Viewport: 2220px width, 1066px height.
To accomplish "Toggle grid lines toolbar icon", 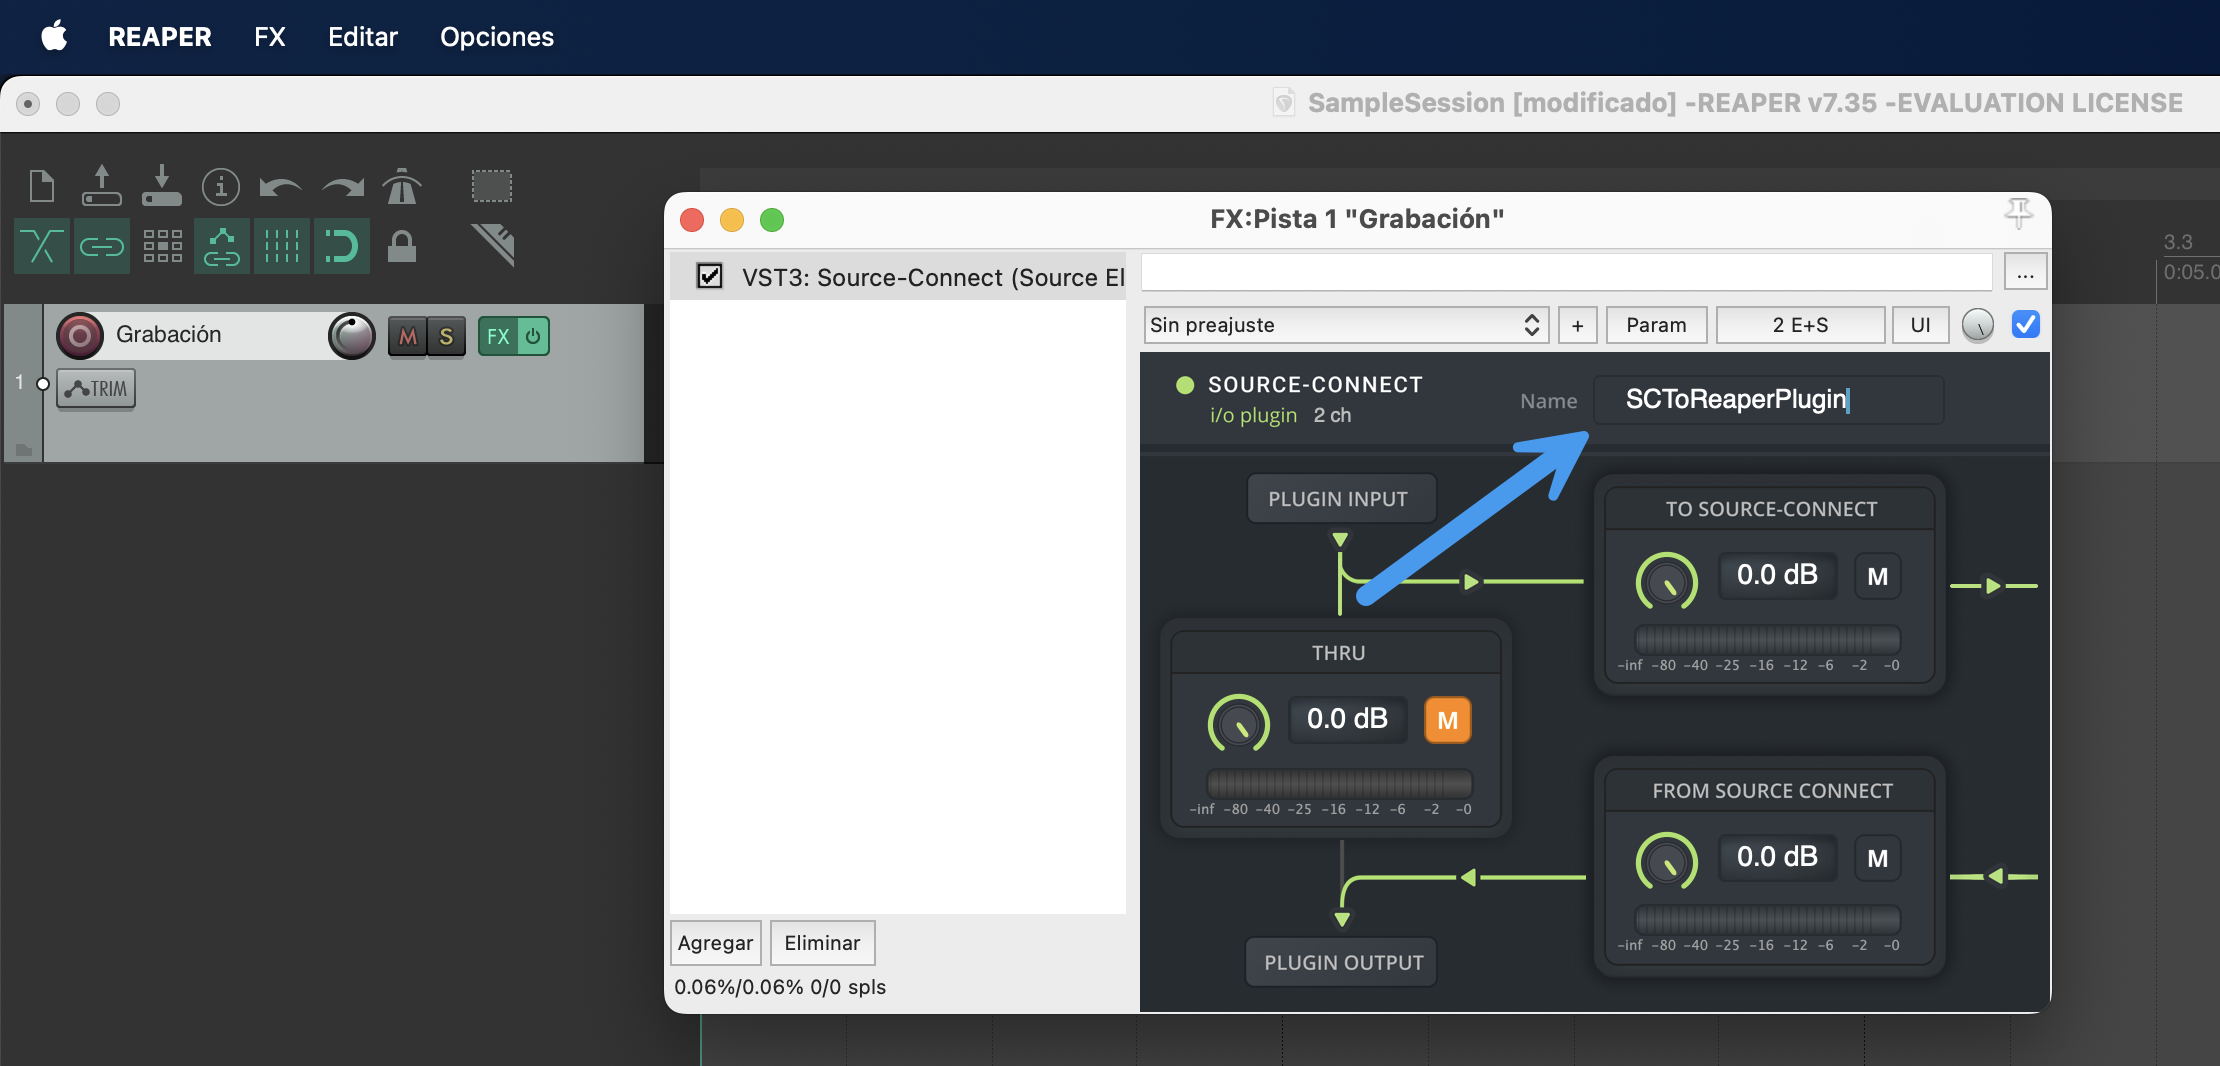I will pos(282,246).
